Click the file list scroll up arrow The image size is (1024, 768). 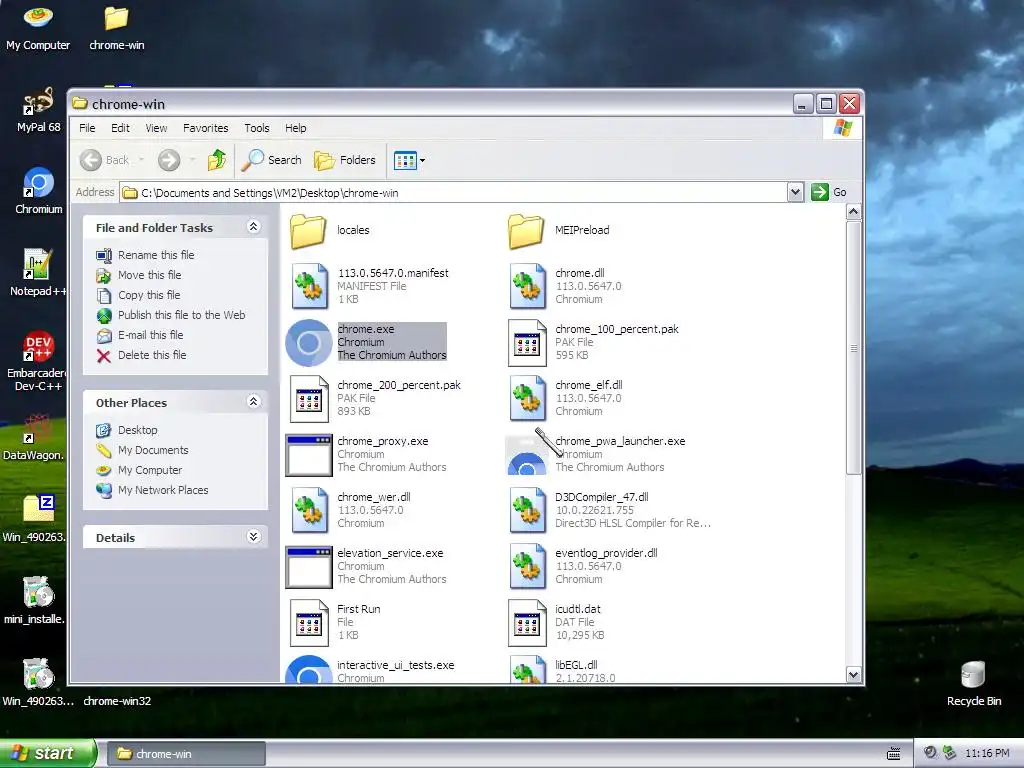point(854,212)
